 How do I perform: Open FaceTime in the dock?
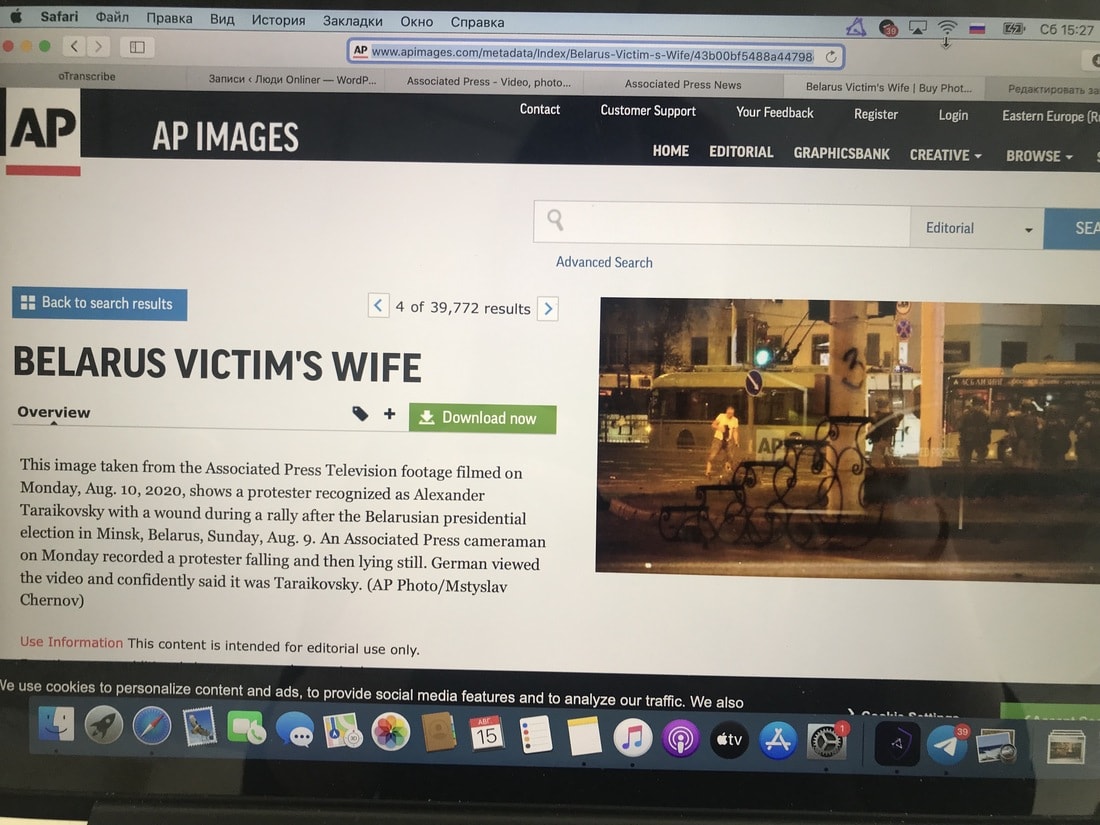click(x=246, y=728)
